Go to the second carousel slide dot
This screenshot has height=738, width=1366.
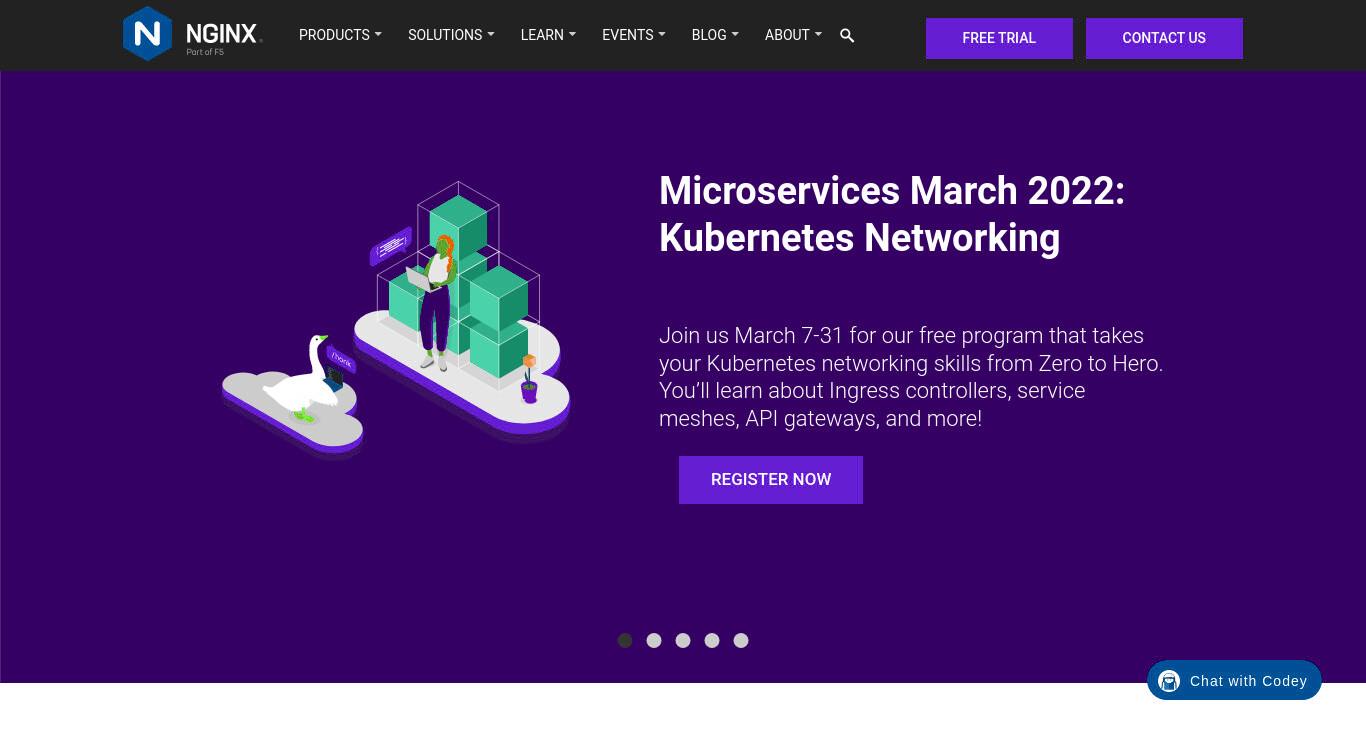coord(654,640)
